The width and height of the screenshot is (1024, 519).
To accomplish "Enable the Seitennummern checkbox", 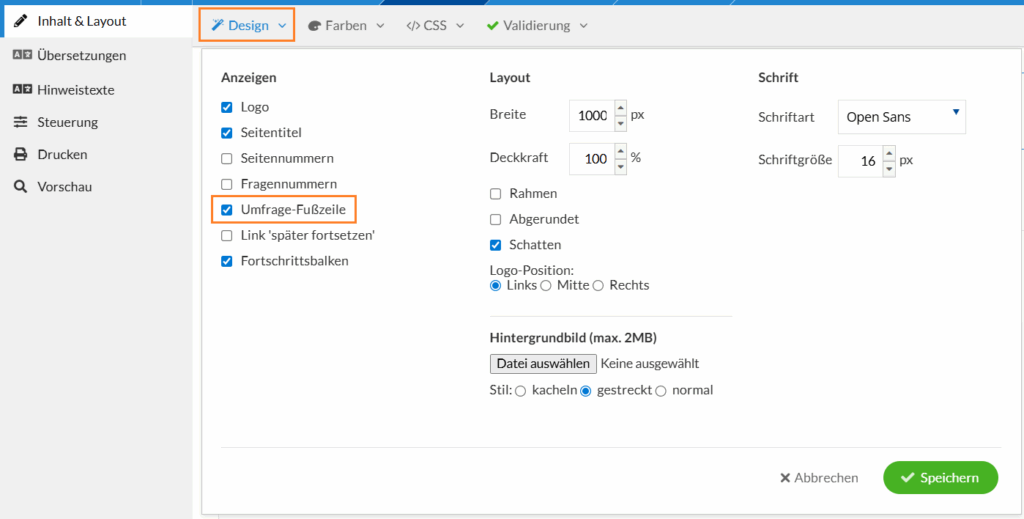I will (227, 158).
